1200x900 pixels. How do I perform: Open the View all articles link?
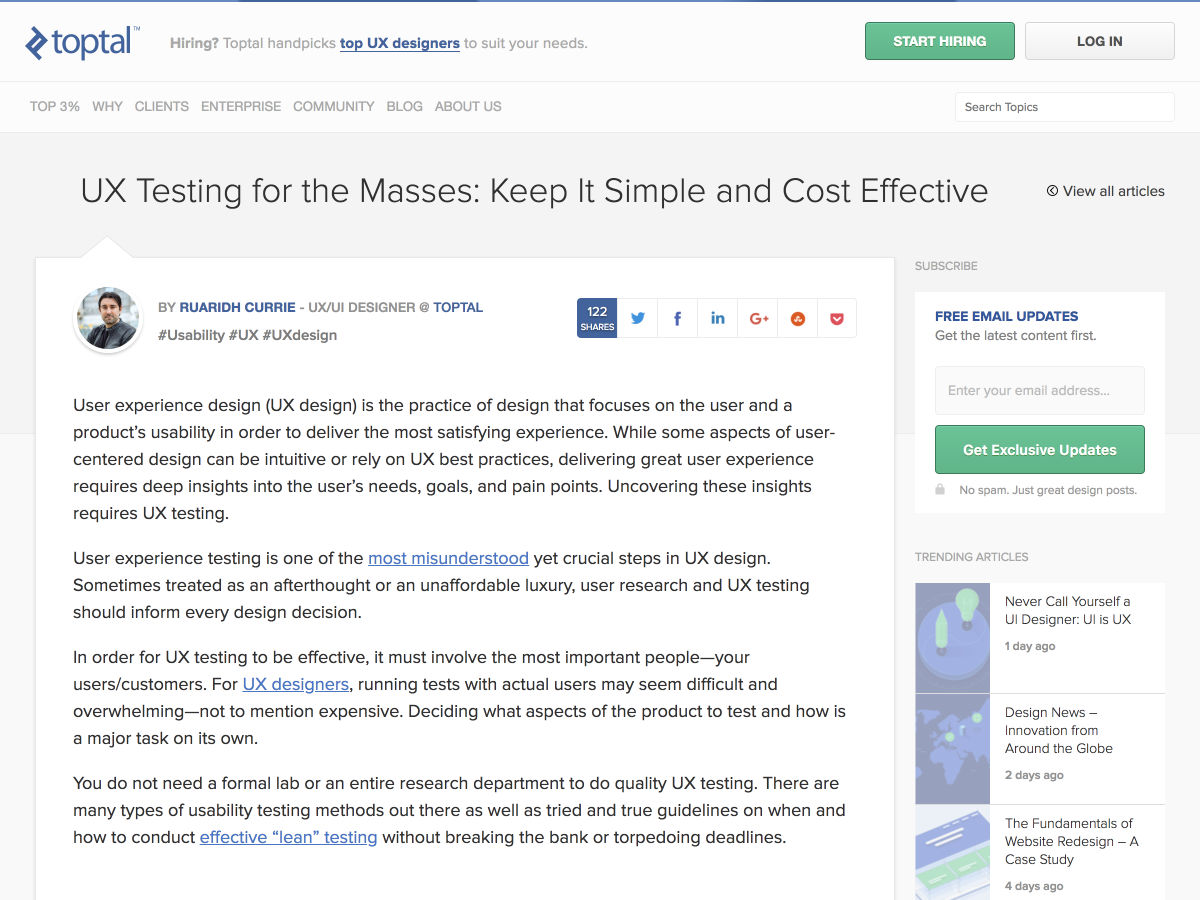pyautogui.click(x=1106, y=191)
